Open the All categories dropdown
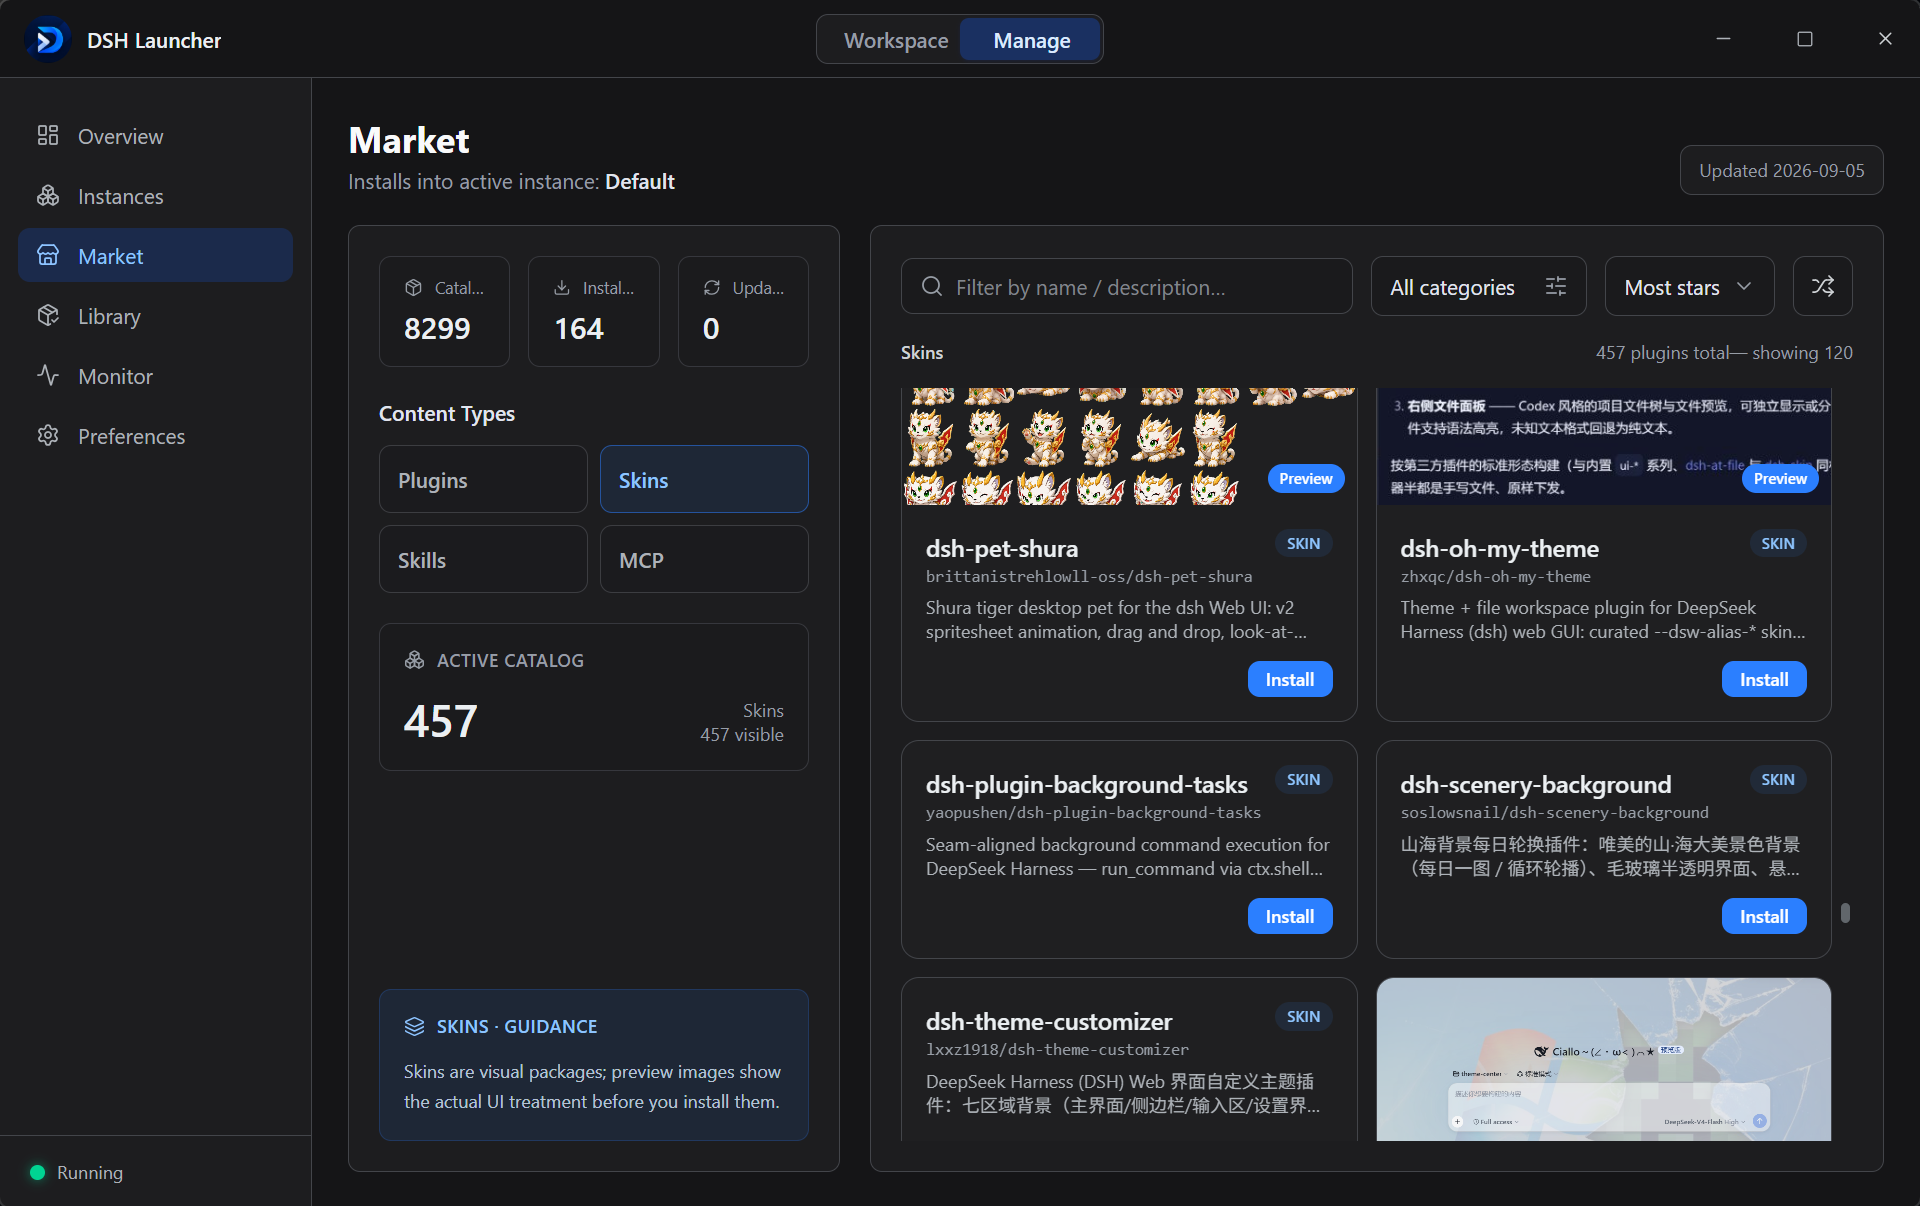 click(x=1478, y=286)
